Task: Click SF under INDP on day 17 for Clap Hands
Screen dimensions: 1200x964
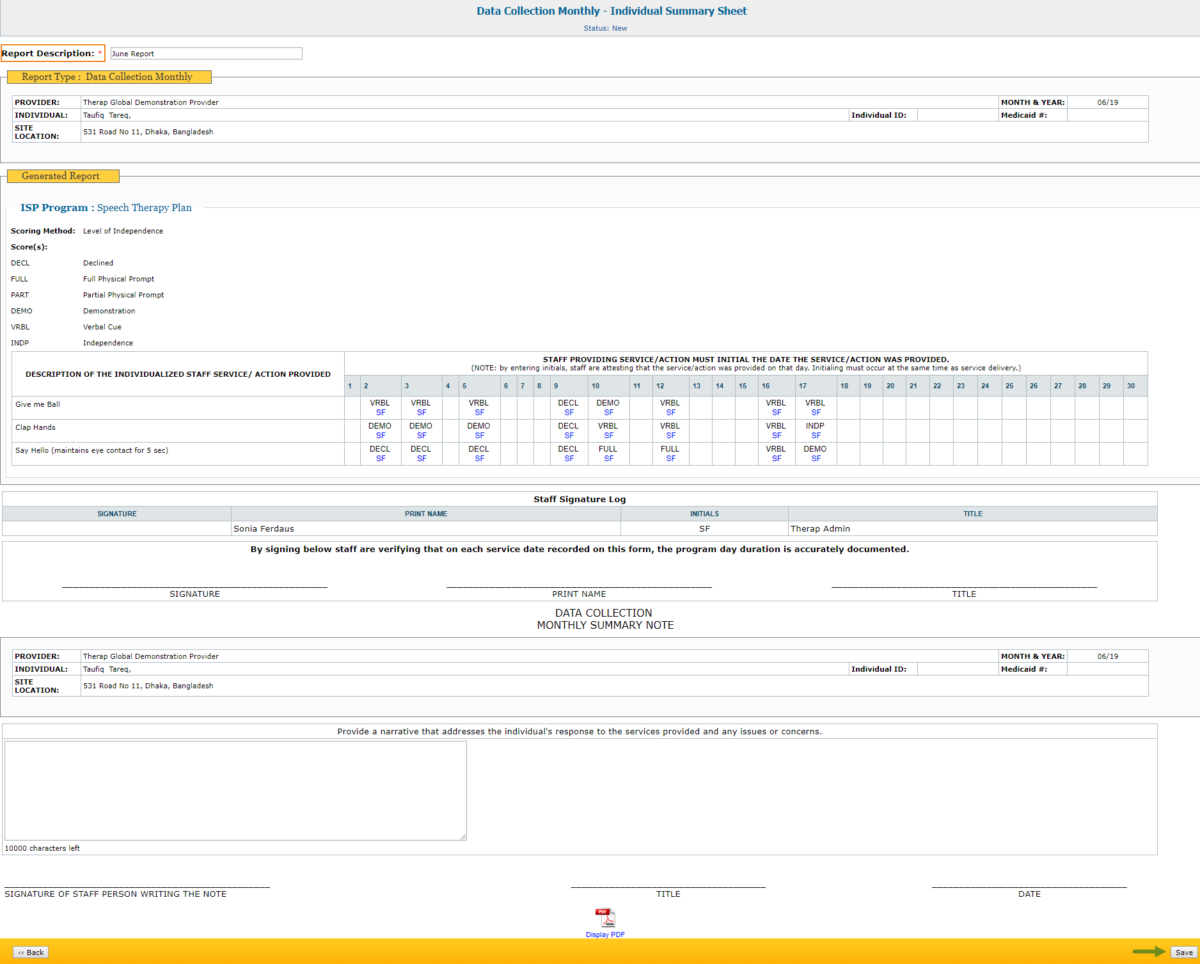Action: pyautogui.click(x=815, y=434)
